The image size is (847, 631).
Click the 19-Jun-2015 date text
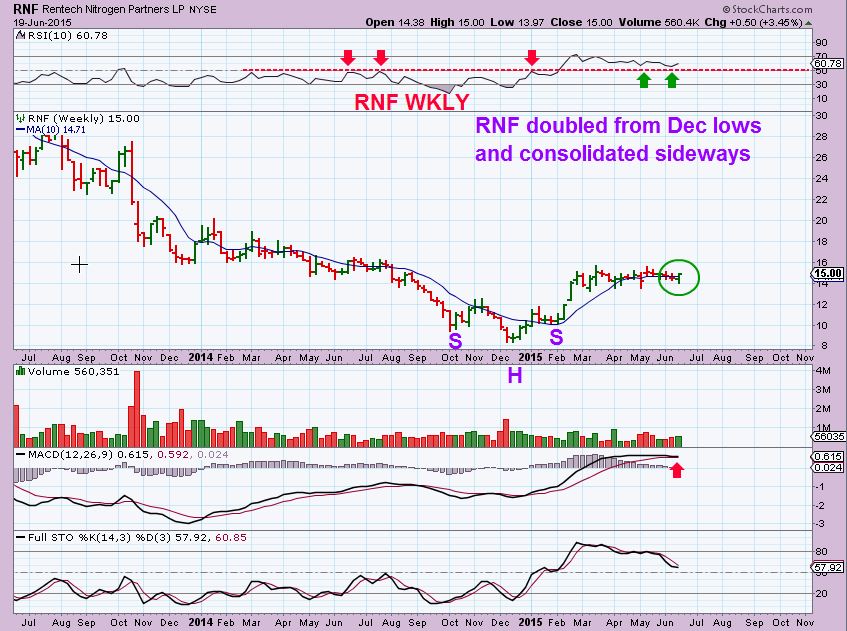(42, 23)
